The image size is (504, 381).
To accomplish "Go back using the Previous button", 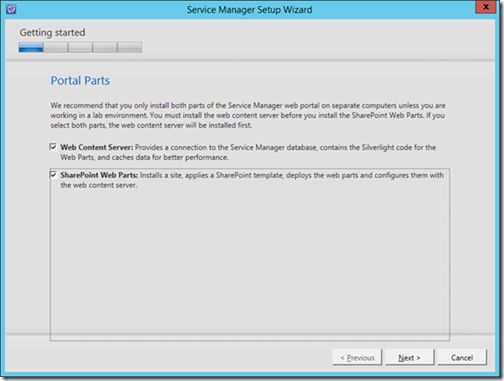I will [x=357, y=357].
